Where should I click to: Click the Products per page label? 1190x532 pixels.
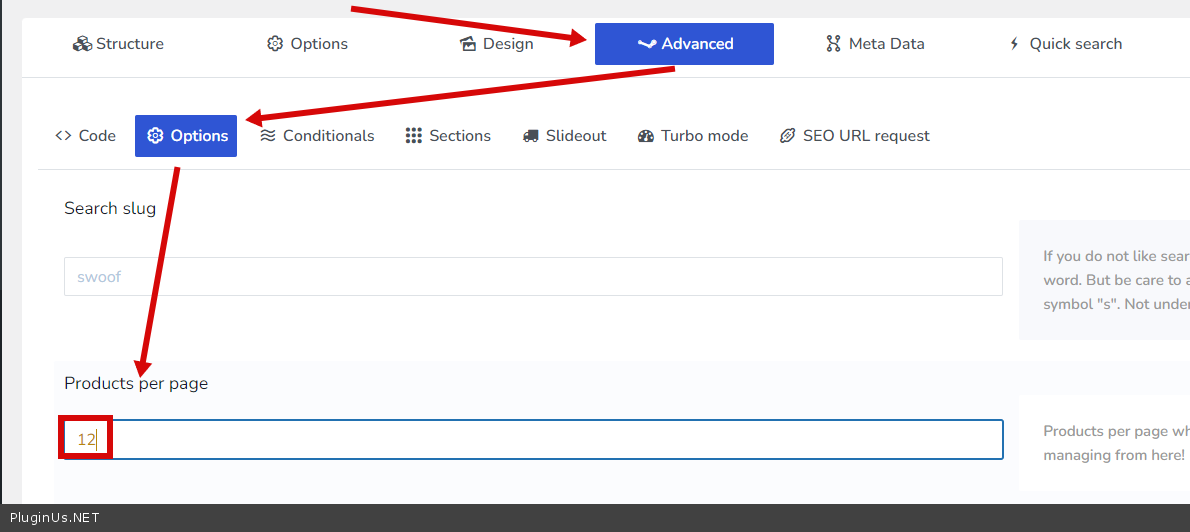[136, 383]
